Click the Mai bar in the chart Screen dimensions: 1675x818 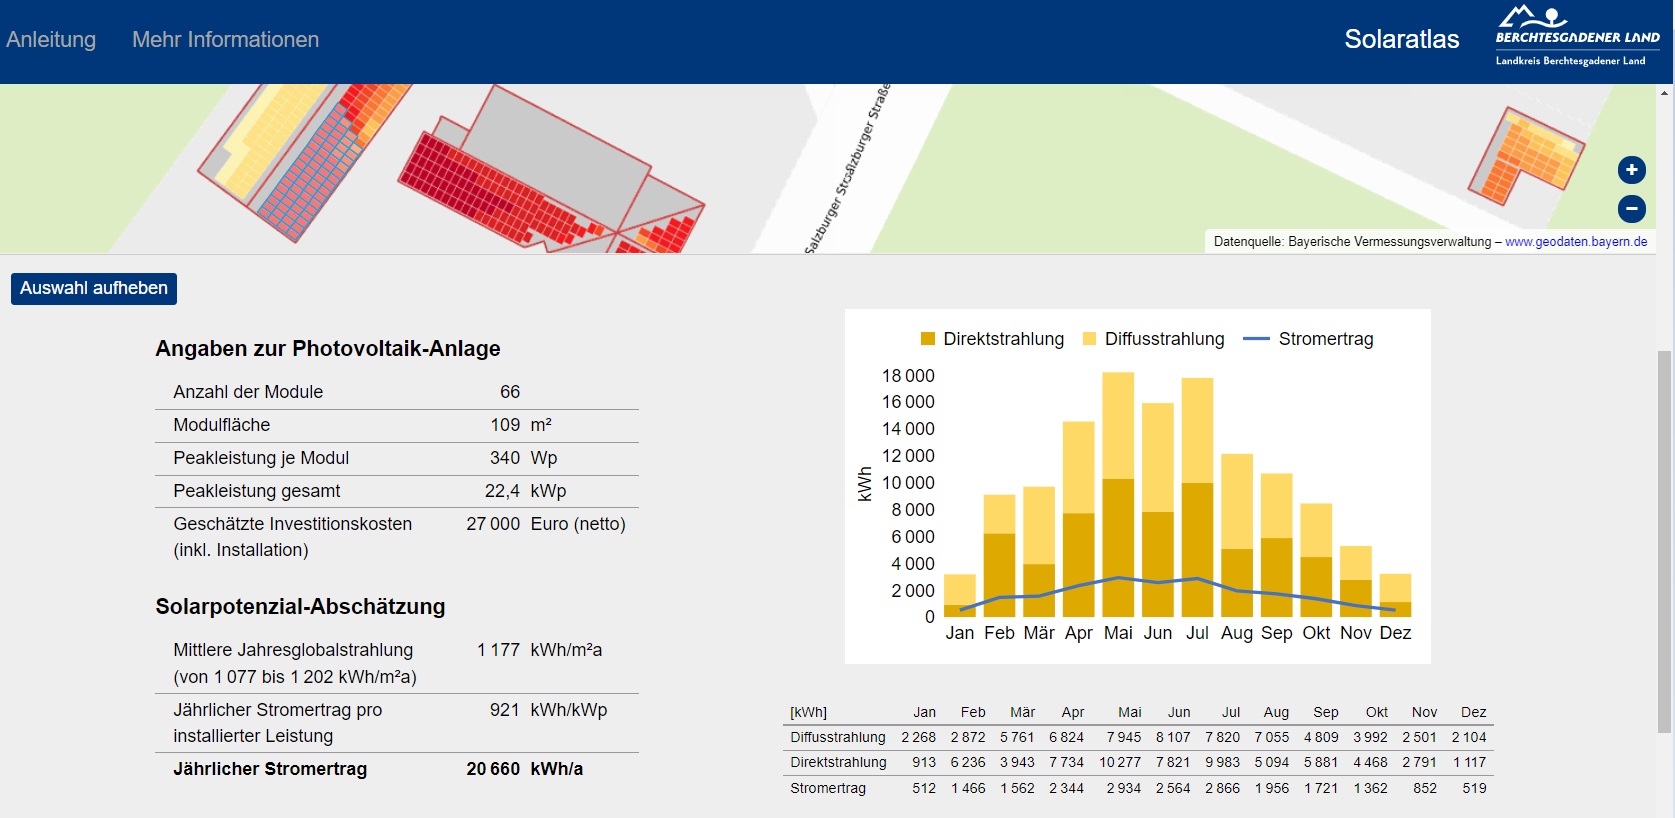coord(1118,500)
